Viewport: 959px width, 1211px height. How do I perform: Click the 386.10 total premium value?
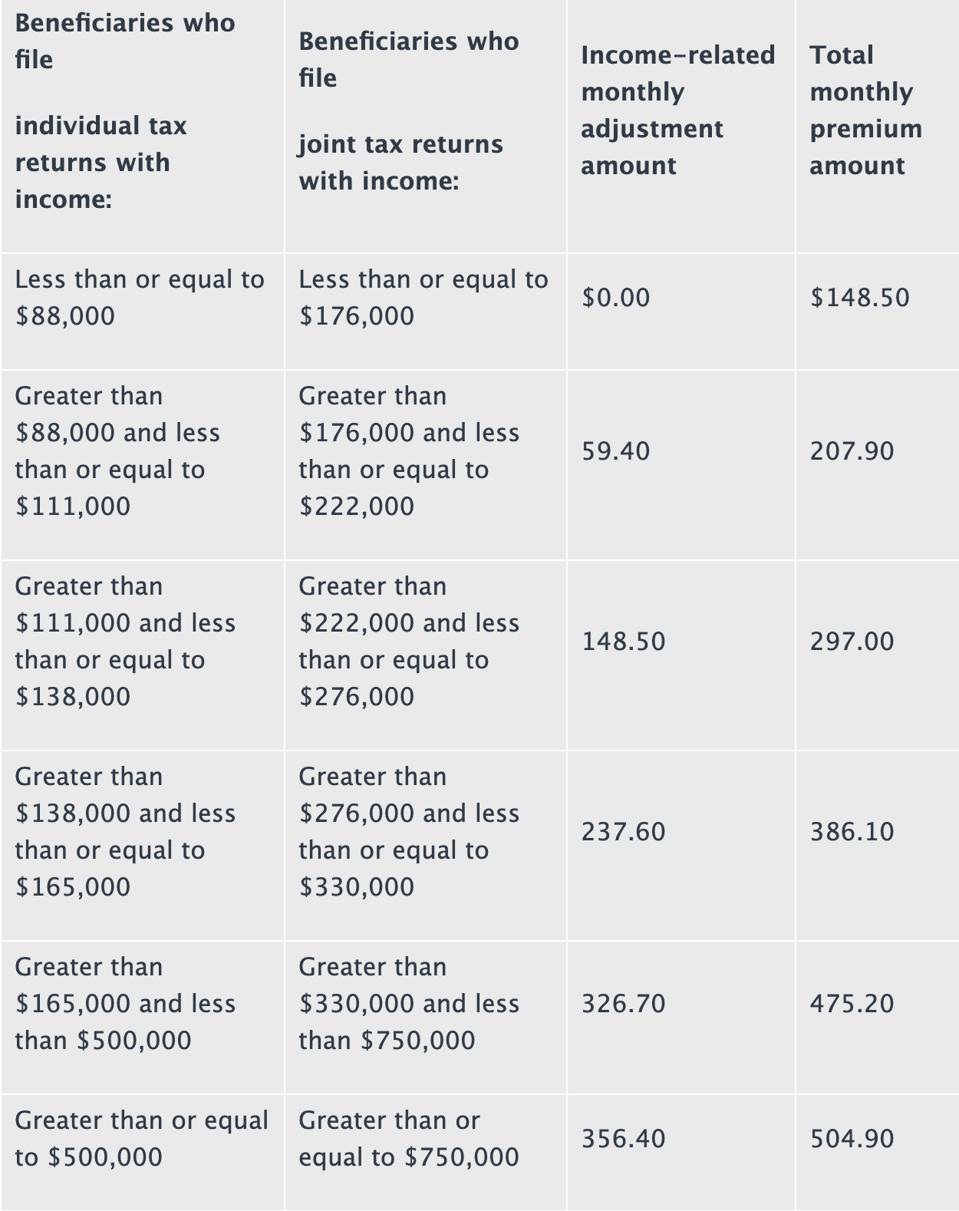(x=852, y=832)
